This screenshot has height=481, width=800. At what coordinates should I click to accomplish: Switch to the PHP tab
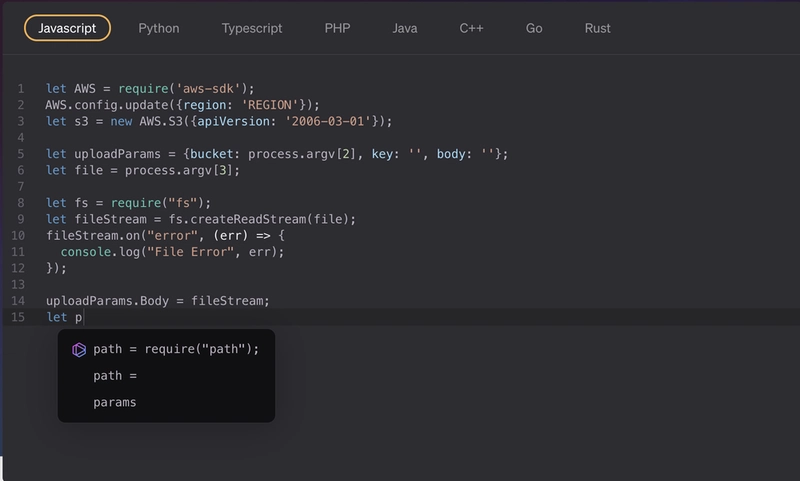[x=337, y=28]
